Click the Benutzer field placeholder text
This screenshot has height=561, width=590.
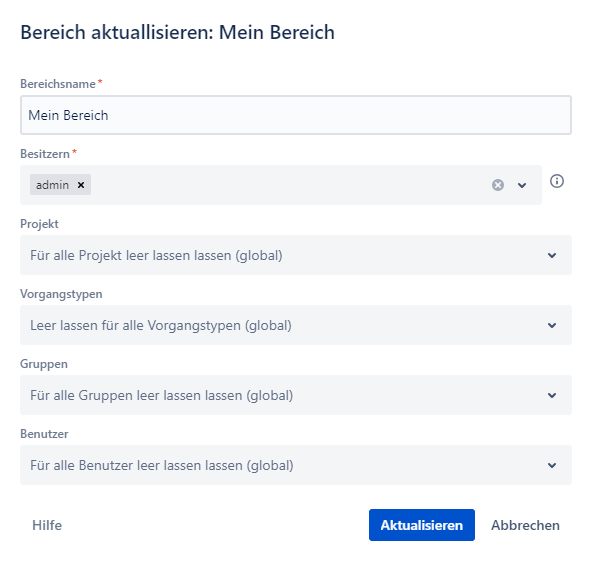tap(162, 465)
